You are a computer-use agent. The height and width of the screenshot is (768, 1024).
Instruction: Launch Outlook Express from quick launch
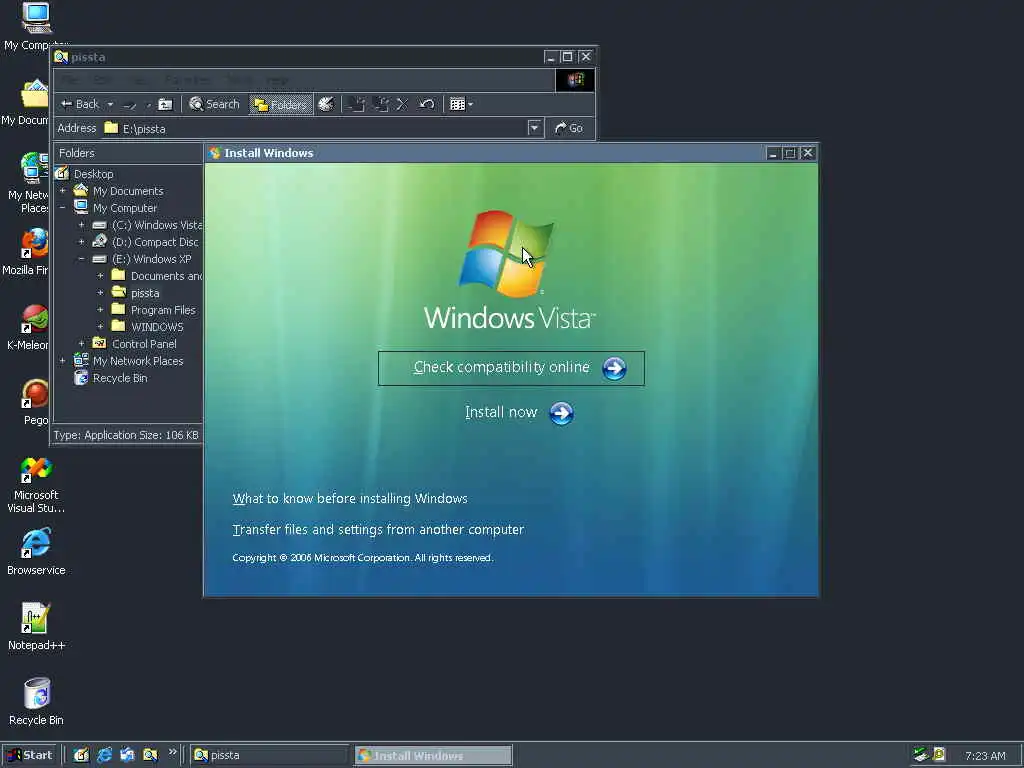(127, 756)
